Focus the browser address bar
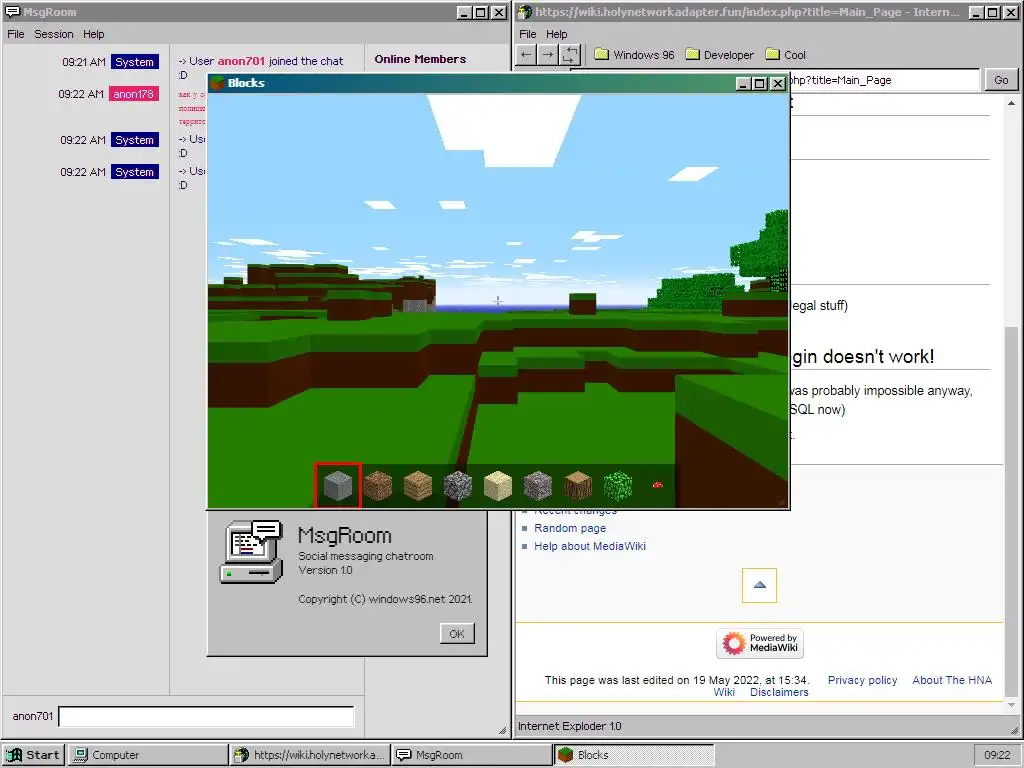The image size is (1024, 768). [x=884, y=80]
